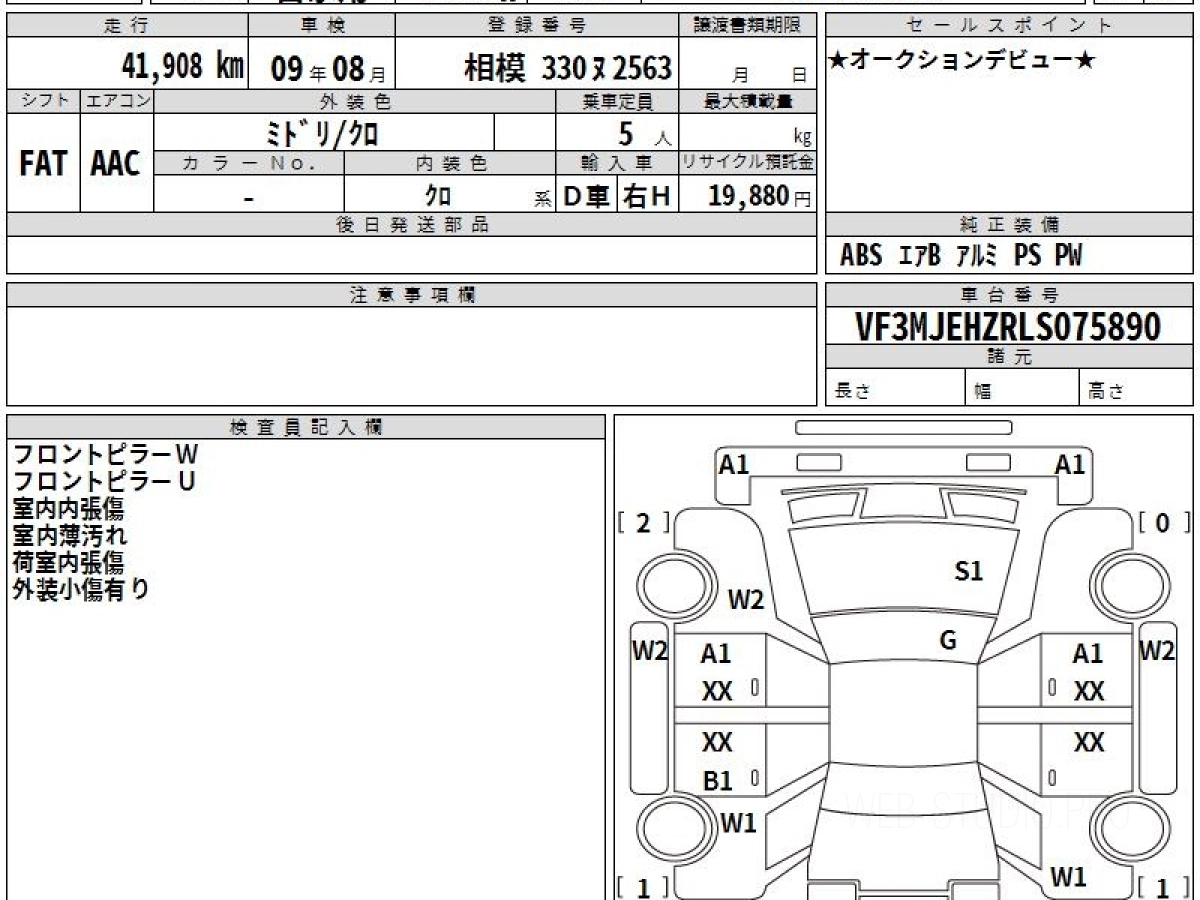Click the chassis number VF3MJEHZRLS075890
The width and height of the screenshot is (1200, 900).
(1008, 327)
